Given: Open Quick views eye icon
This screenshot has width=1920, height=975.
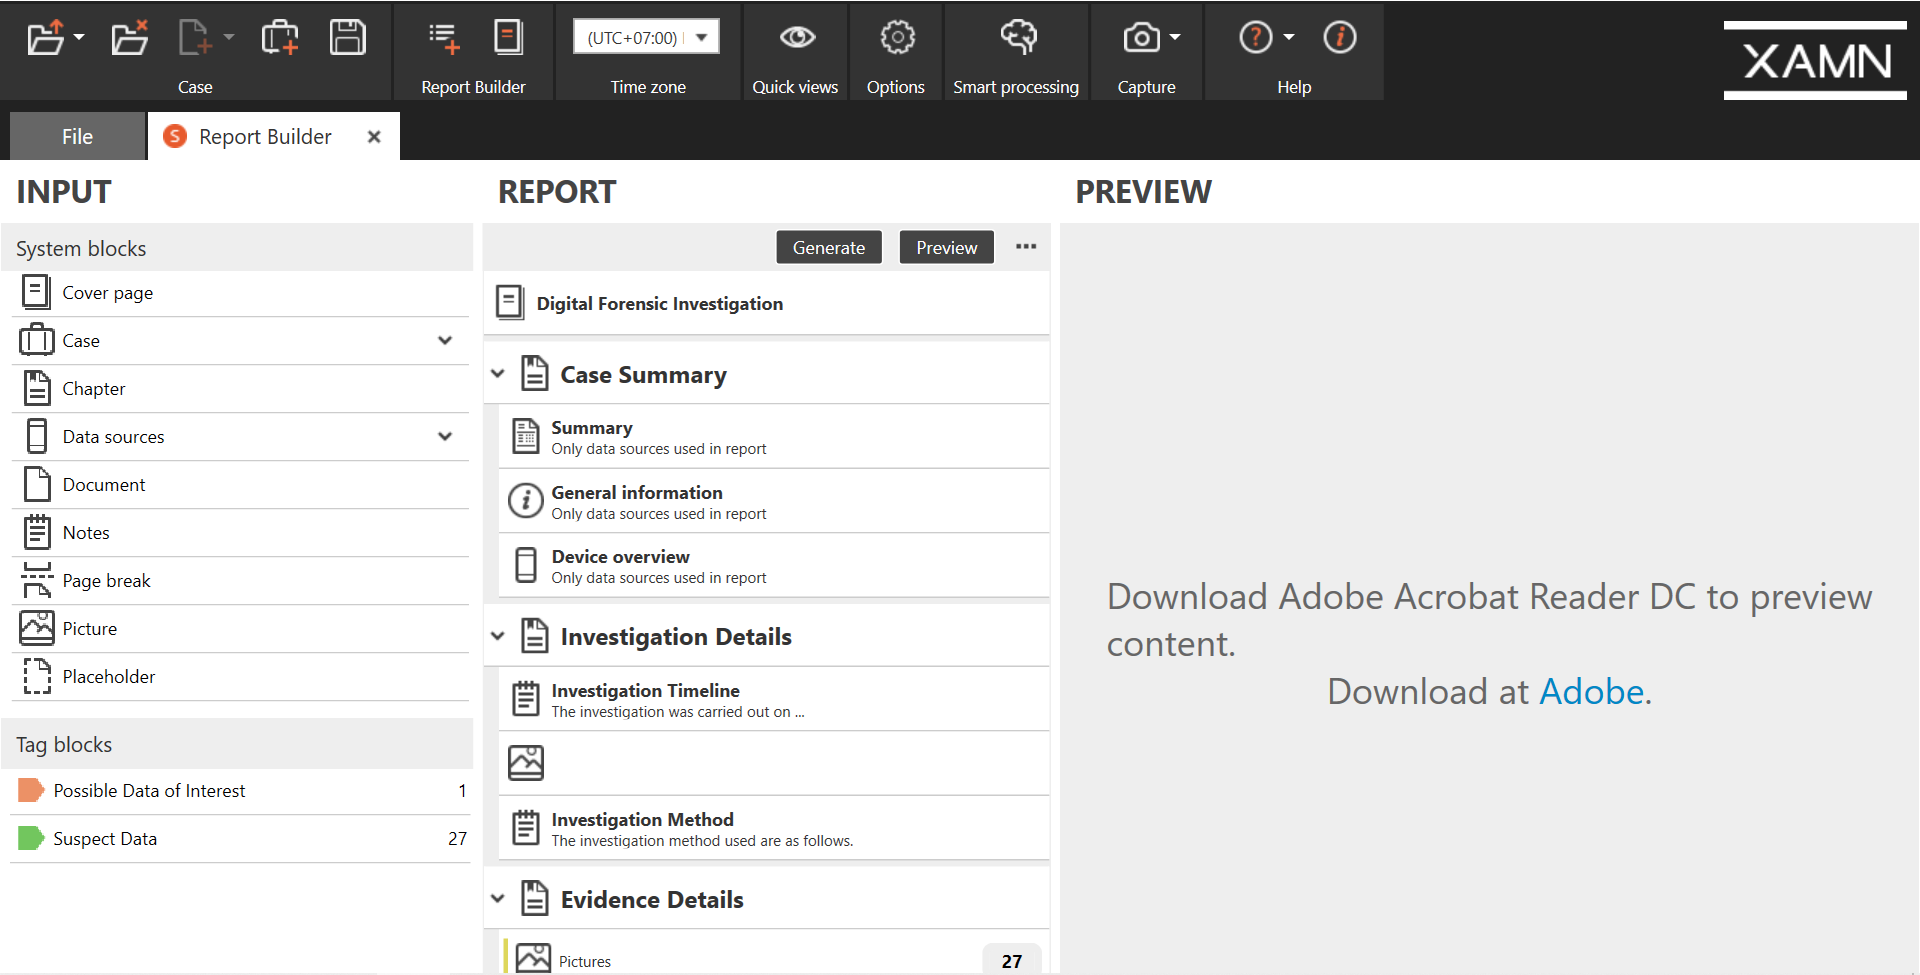Looking at the screenshot, I should pos(797,38).
